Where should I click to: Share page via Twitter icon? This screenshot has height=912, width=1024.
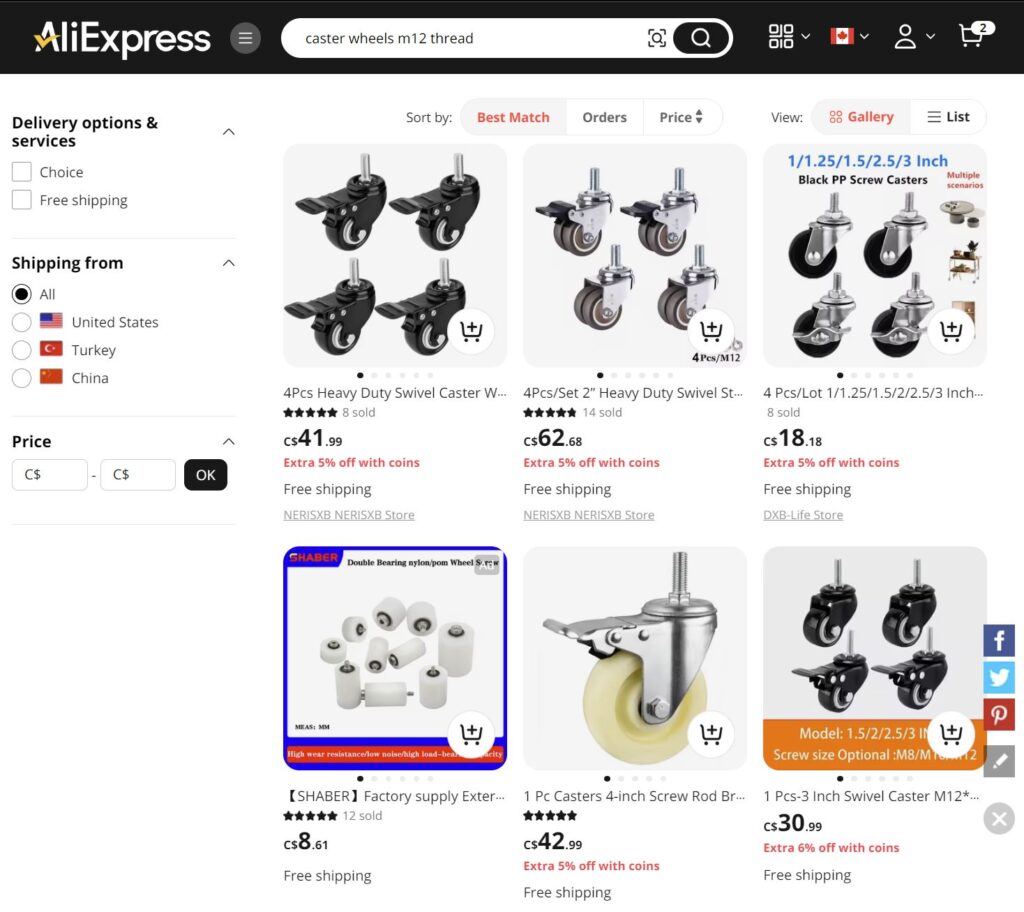tap(999, 677)
